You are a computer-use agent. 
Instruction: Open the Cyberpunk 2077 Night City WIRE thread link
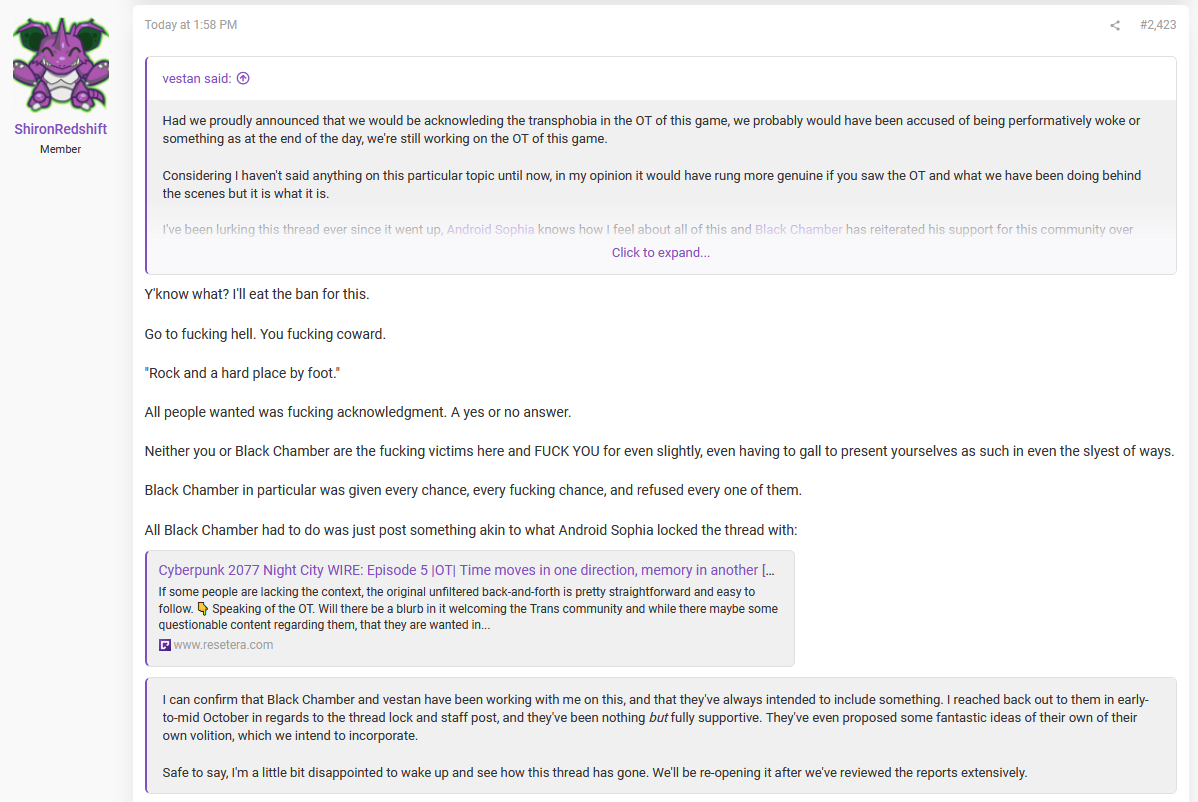[x=466, y=570]
